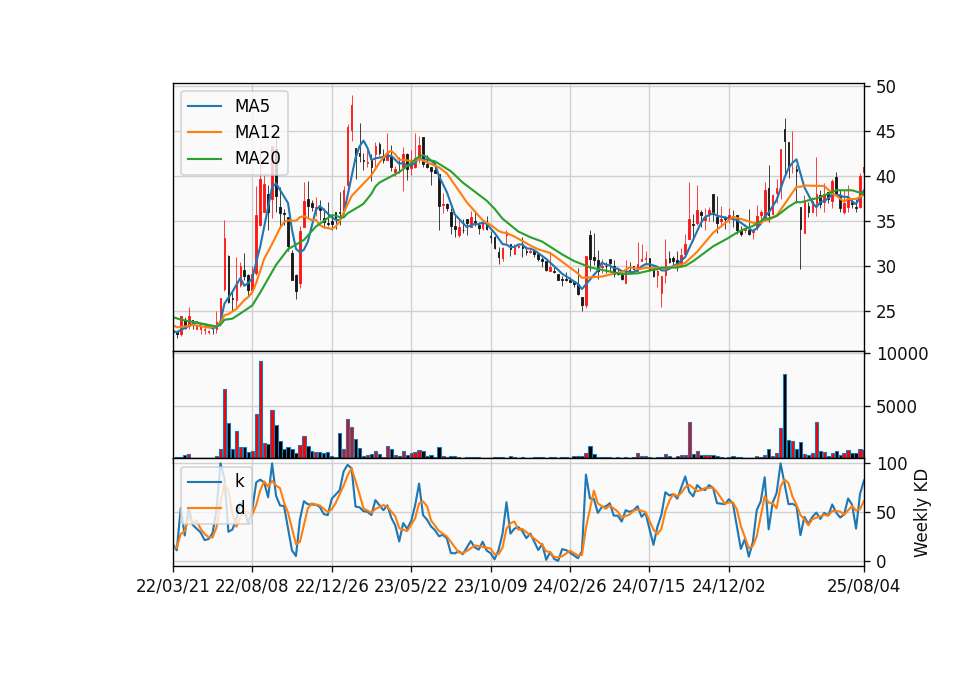
Task: Click the 24/12/02 date tick label
Action: click(729, 586)
